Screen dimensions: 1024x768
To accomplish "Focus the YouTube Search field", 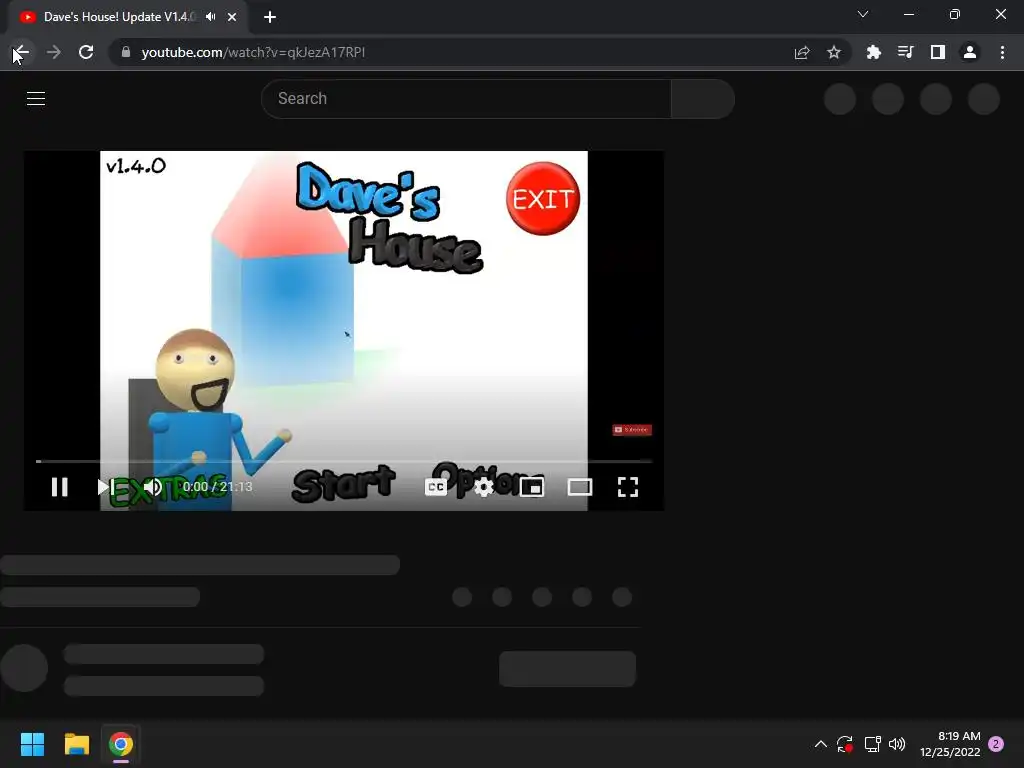I will pyautogui.click(x=466, y=99).
